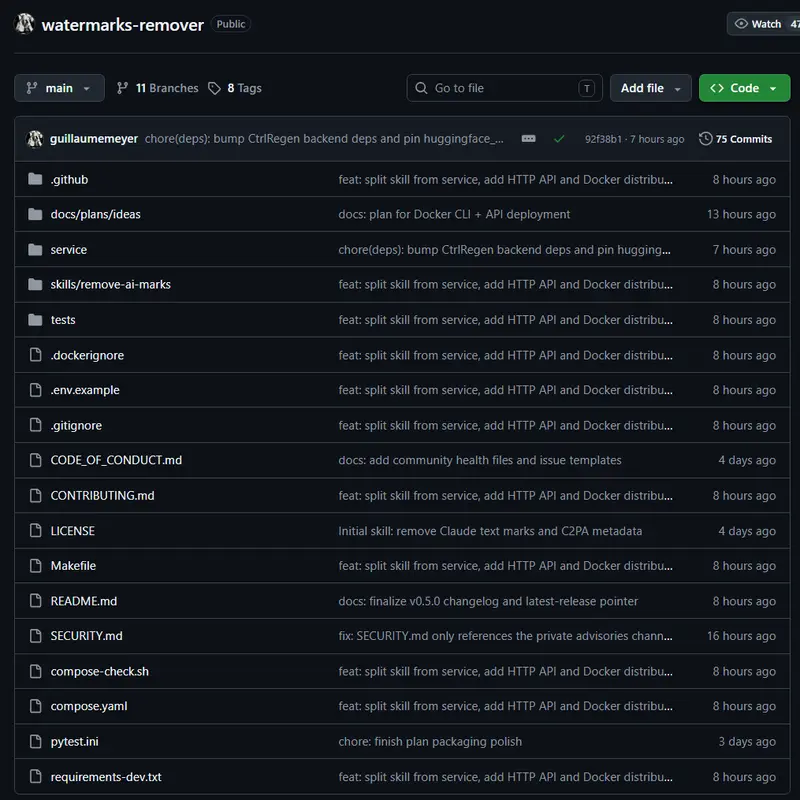The width and height of the screenshot is (800, 800).
Task: Click the Makefile file icon
Action: coord(35,566)
